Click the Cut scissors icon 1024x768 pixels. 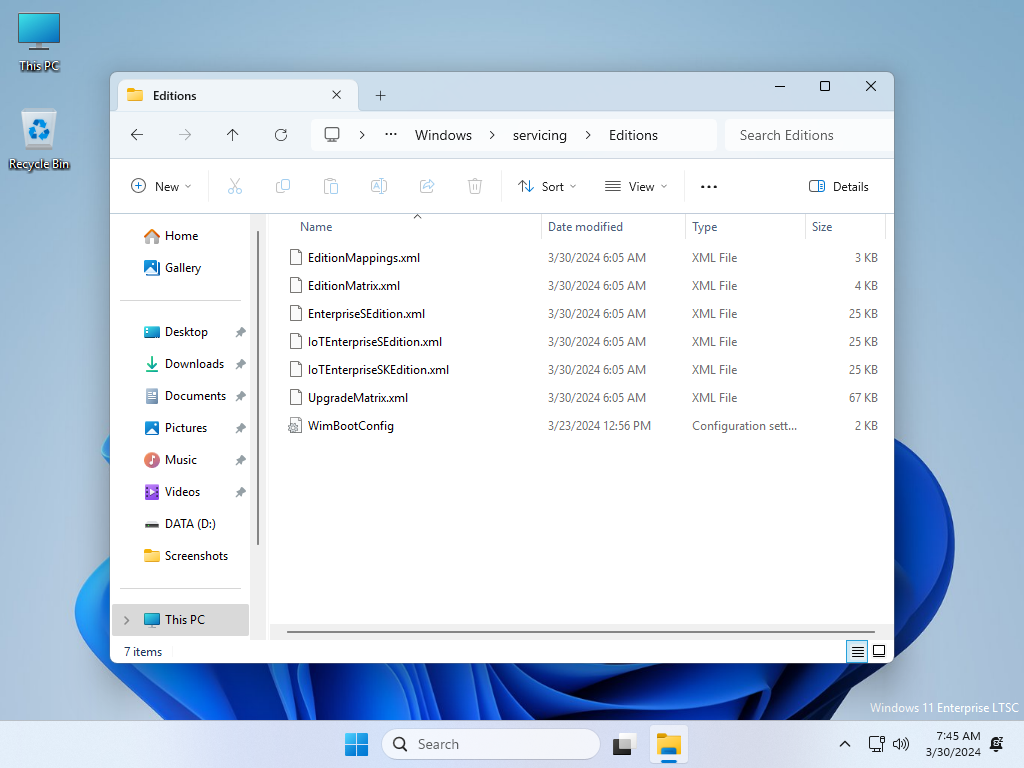point(235,187)
